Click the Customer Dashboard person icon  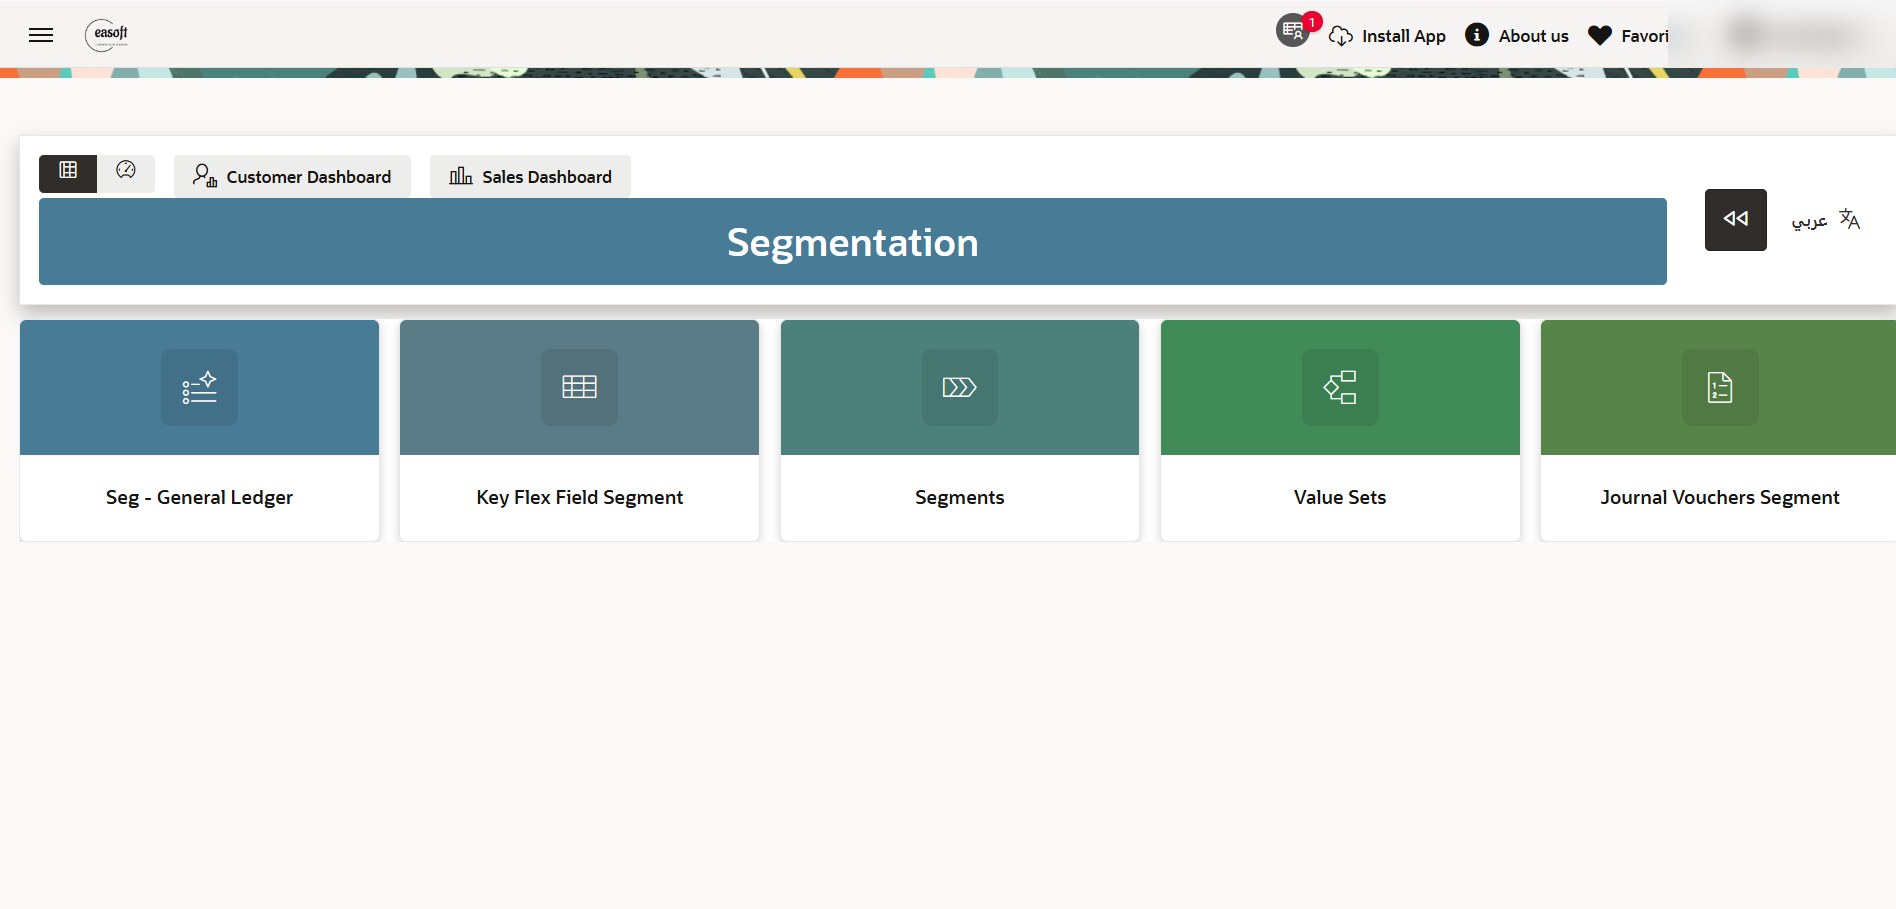click(205, 176)
